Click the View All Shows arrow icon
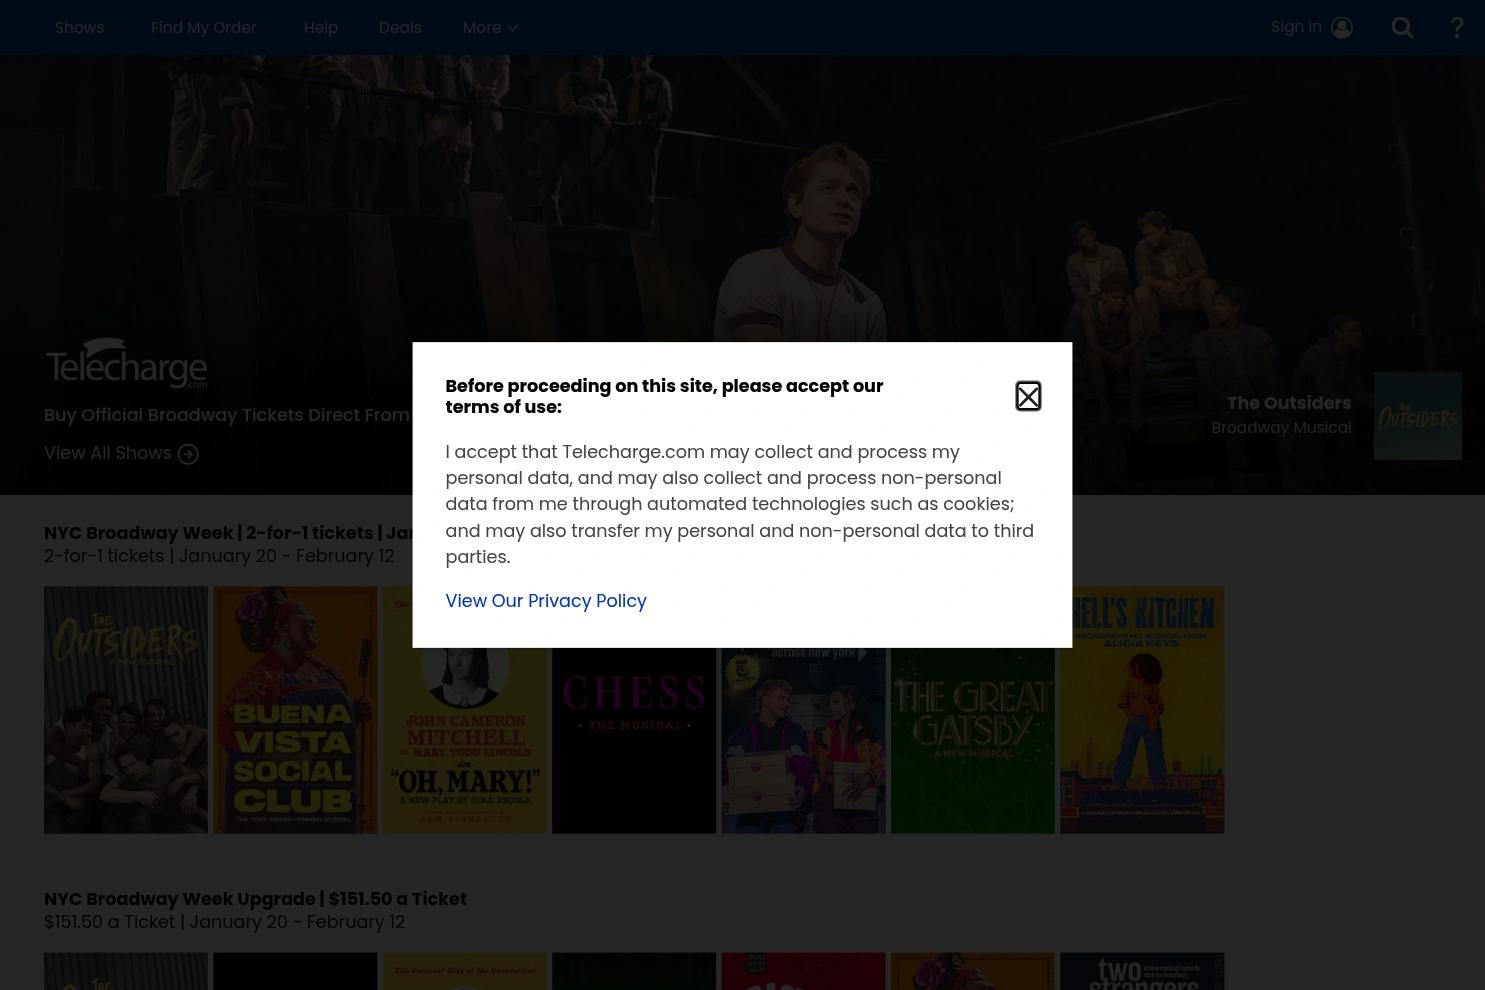This screenshot has height=990, width=1485. [x=188, y=454]
